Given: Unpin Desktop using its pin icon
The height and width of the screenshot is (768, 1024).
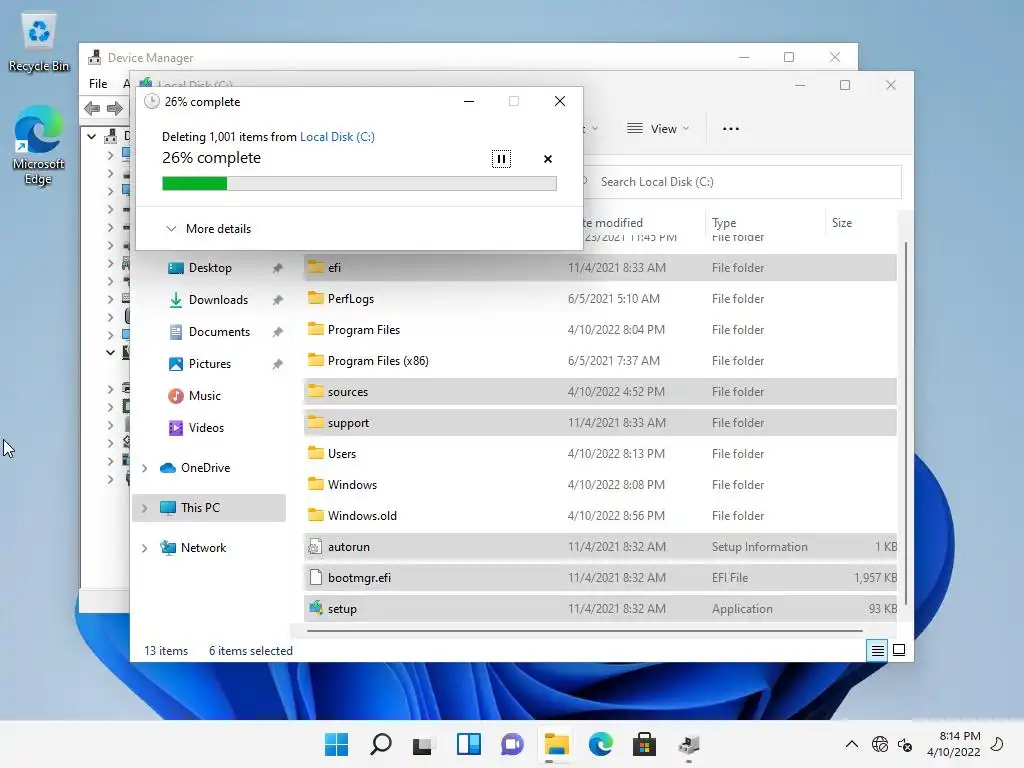Looking at the screenshot, I should click(x=278, y=268).
